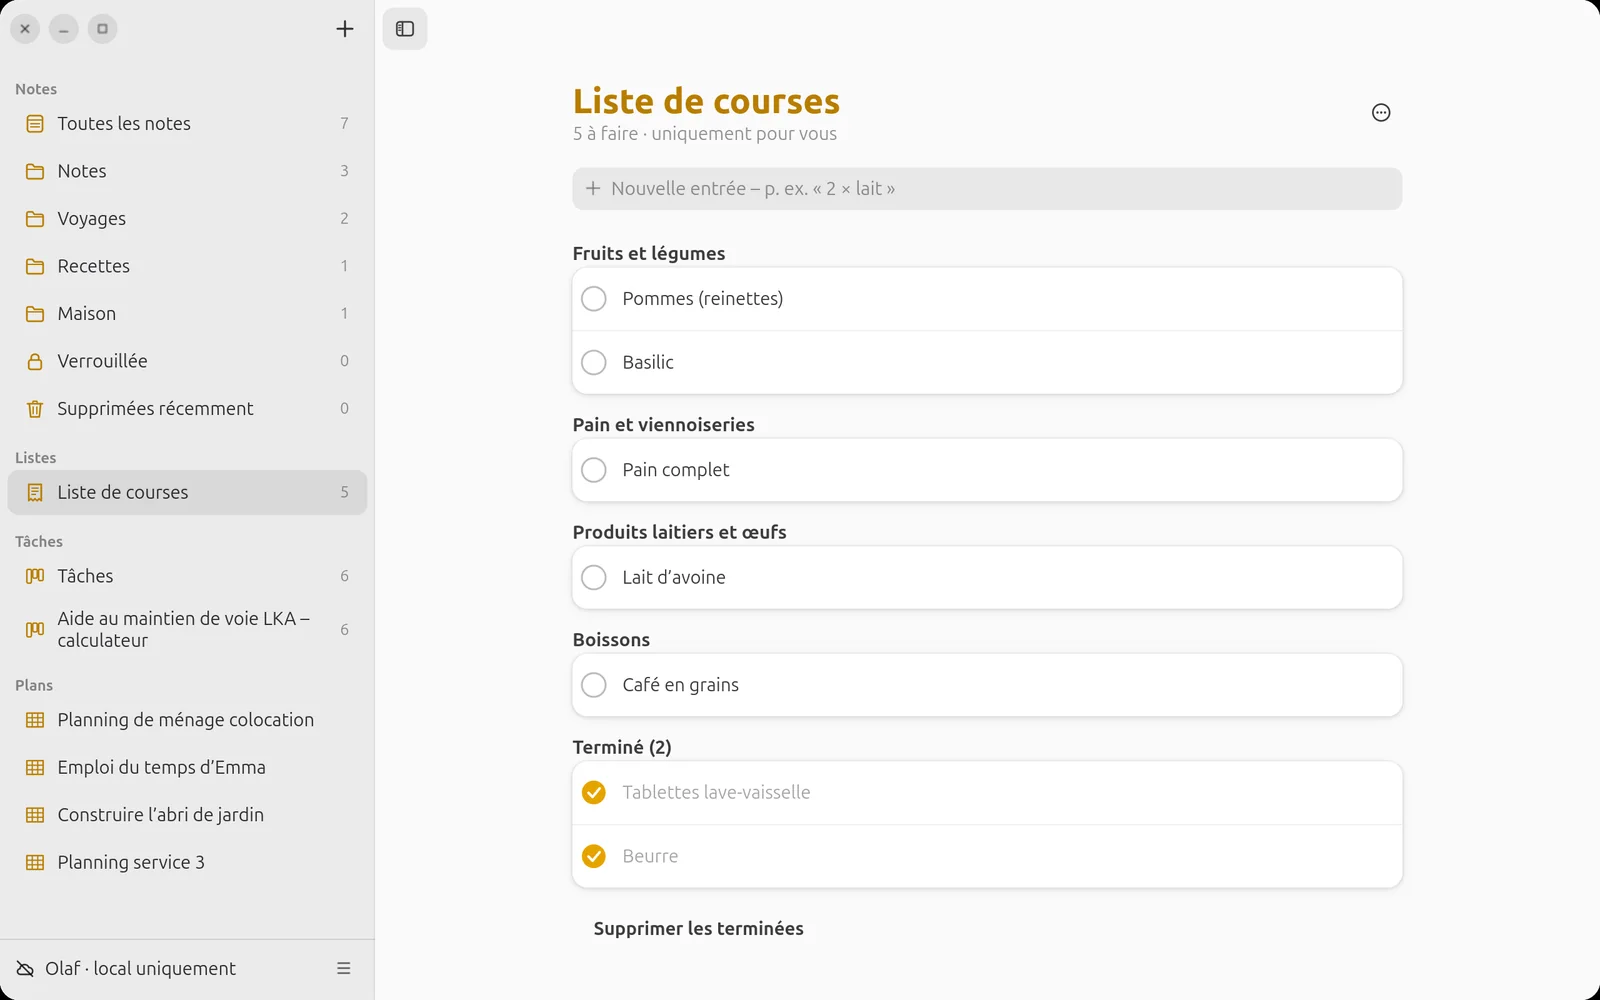Viewport: 1600px width, 1000px height.
Task: Open the list options ellipsis menu
Action: click(1381, 113)
